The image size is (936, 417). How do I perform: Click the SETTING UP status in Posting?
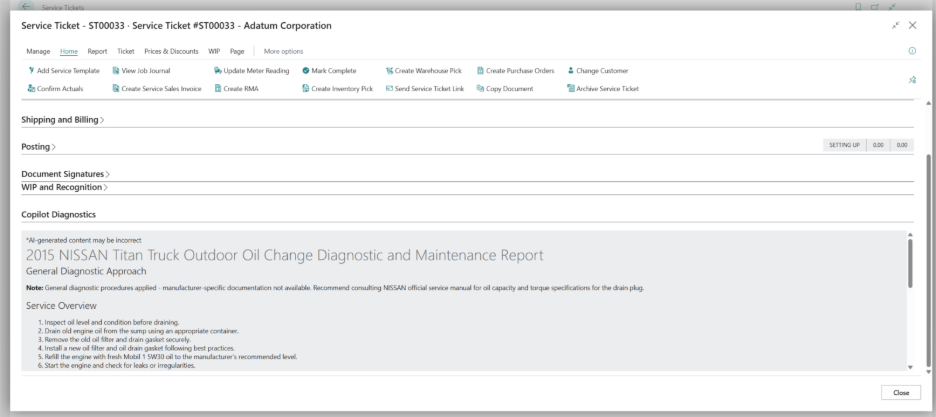(844, 145)
